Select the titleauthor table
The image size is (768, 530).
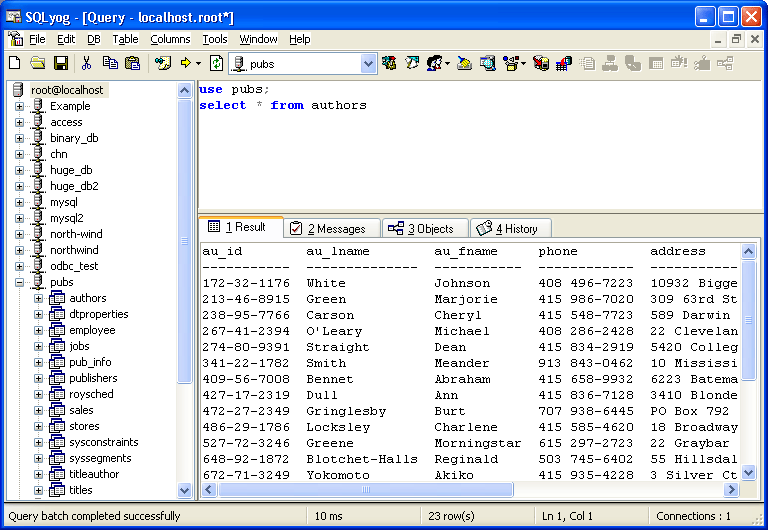94,474
